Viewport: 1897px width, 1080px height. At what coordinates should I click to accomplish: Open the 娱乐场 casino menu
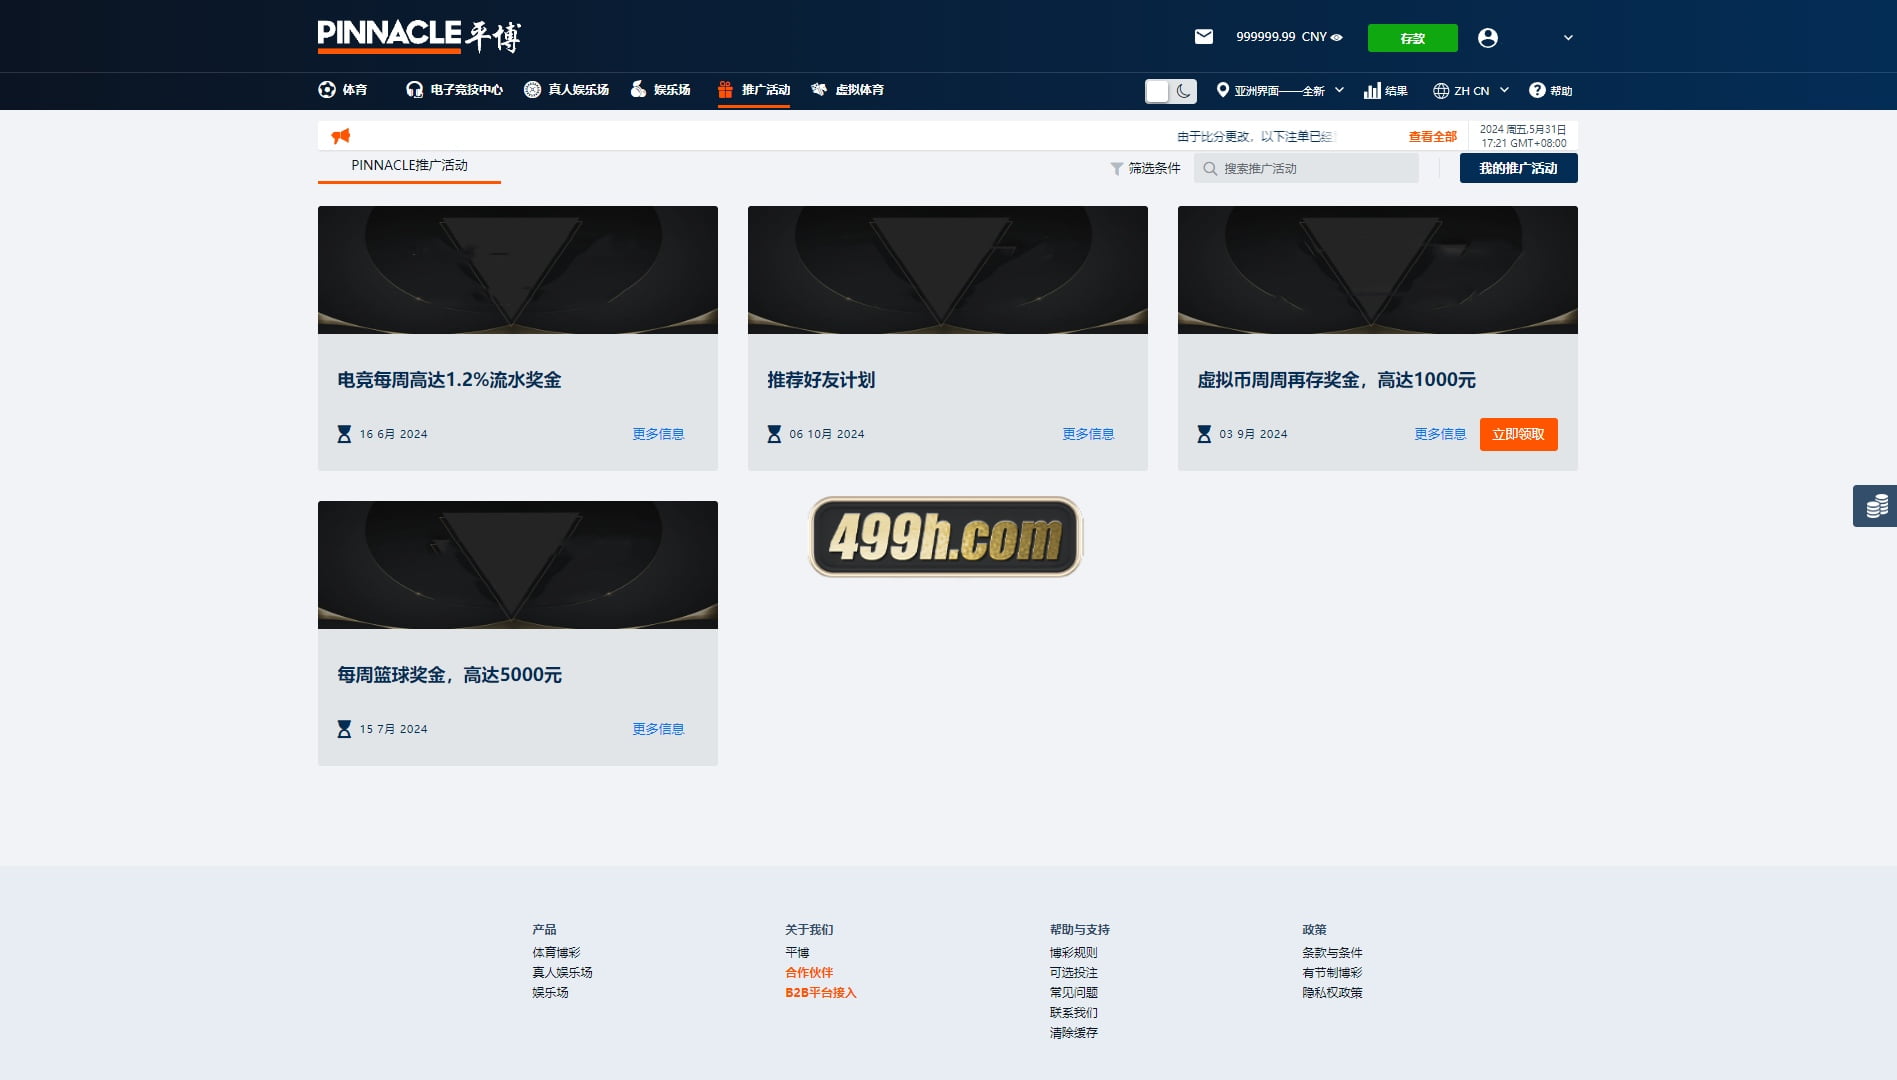pyautogui.click(x=660, y=90)
